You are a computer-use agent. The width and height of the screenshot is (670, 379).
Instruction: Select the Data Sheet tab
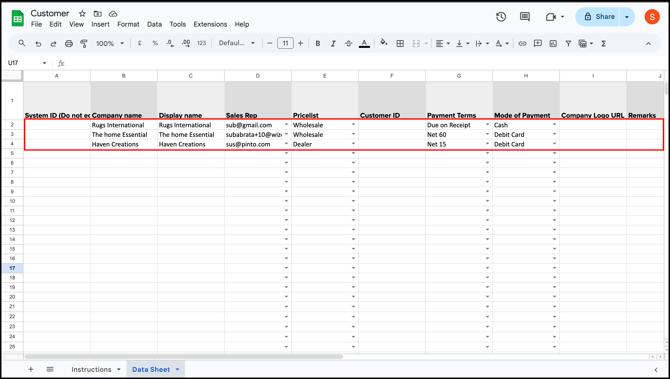click(151, 369)
